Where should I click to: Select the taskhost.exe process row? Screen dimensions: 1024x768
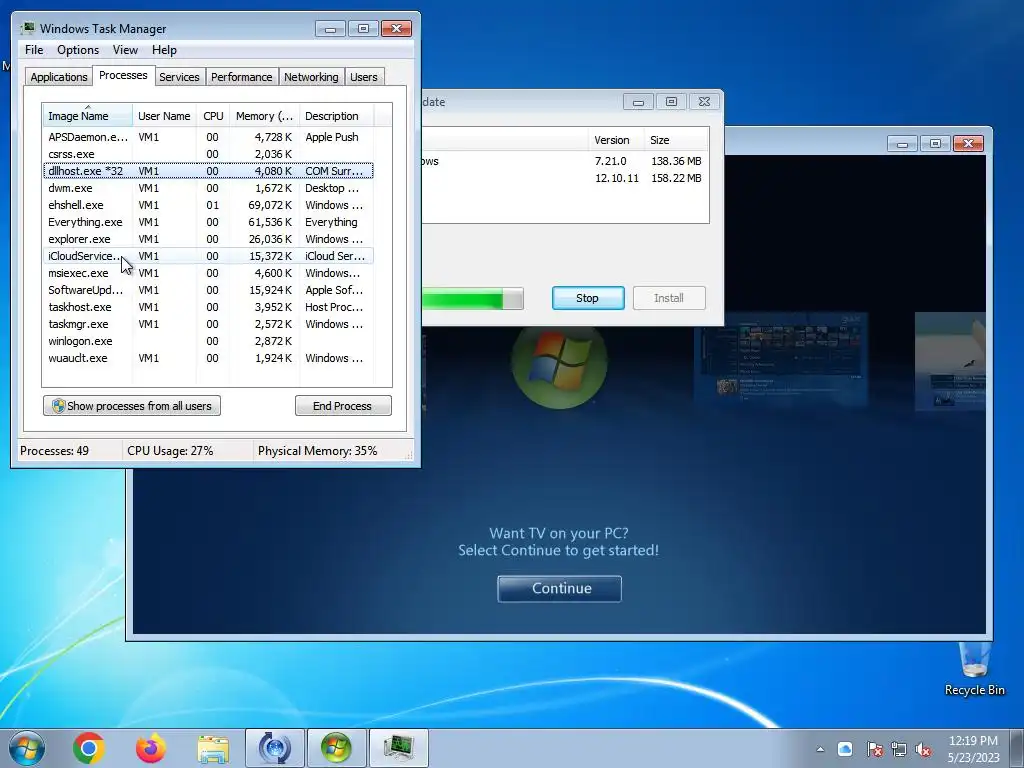(x=208, y=307)
